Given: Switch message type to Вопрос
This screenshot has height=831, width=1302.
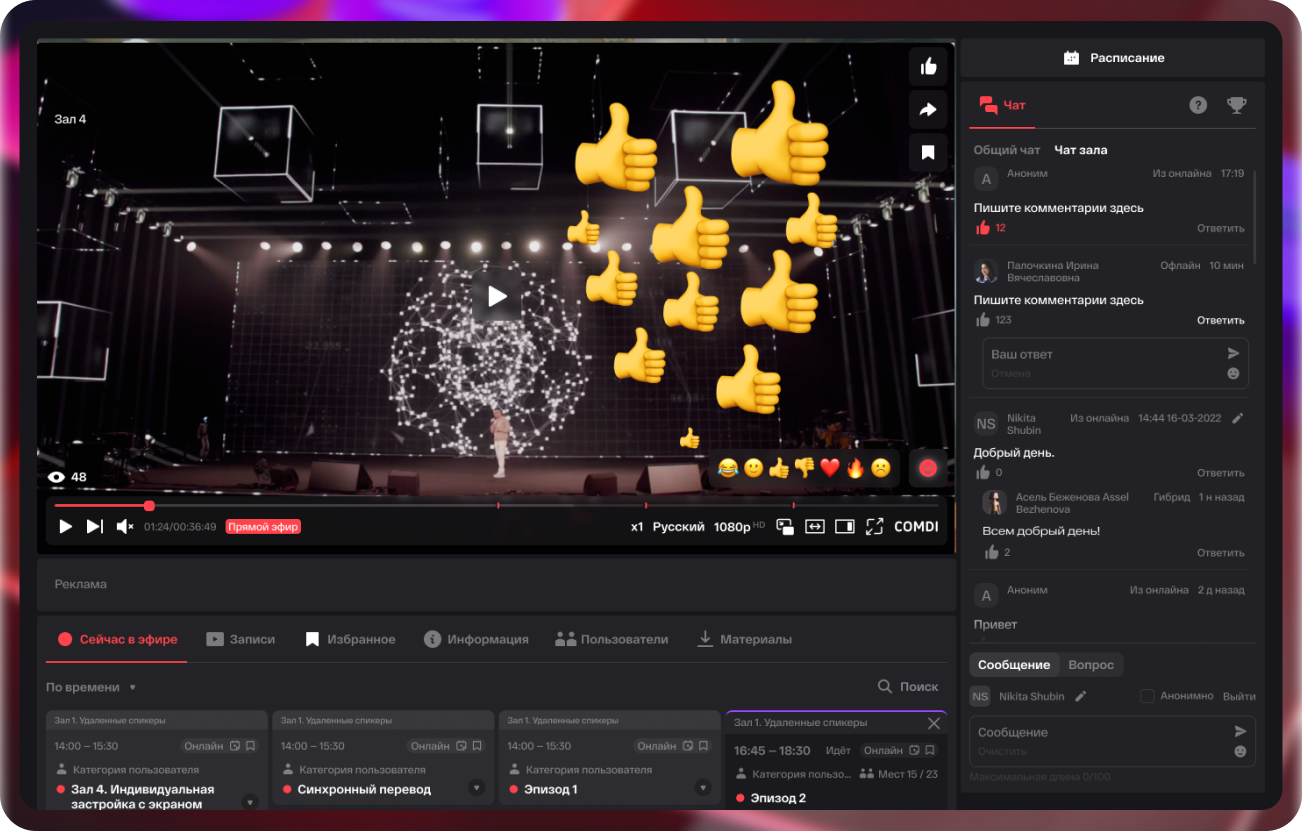Looking at the screenshot, I should [1091, 665].
